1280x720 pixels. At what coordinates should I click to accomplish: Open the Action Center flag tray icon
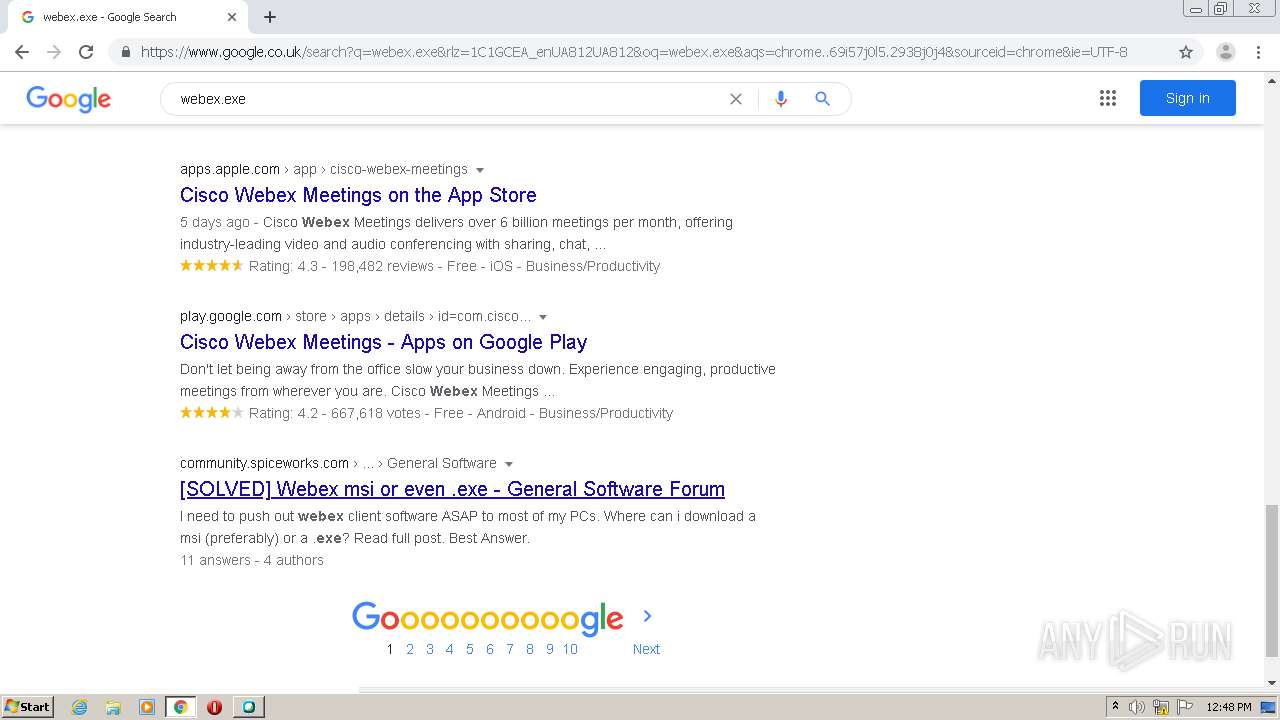1185,707
